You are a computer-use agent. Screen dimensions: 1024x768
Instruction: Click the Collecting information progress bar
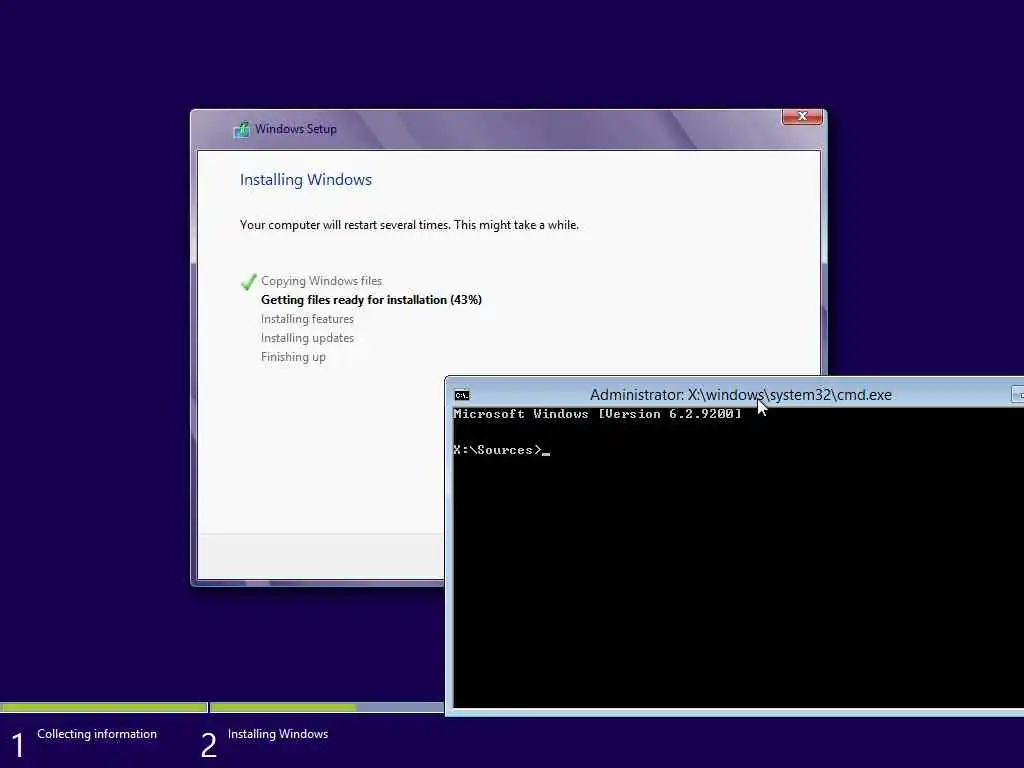click(x=104, y=707)
